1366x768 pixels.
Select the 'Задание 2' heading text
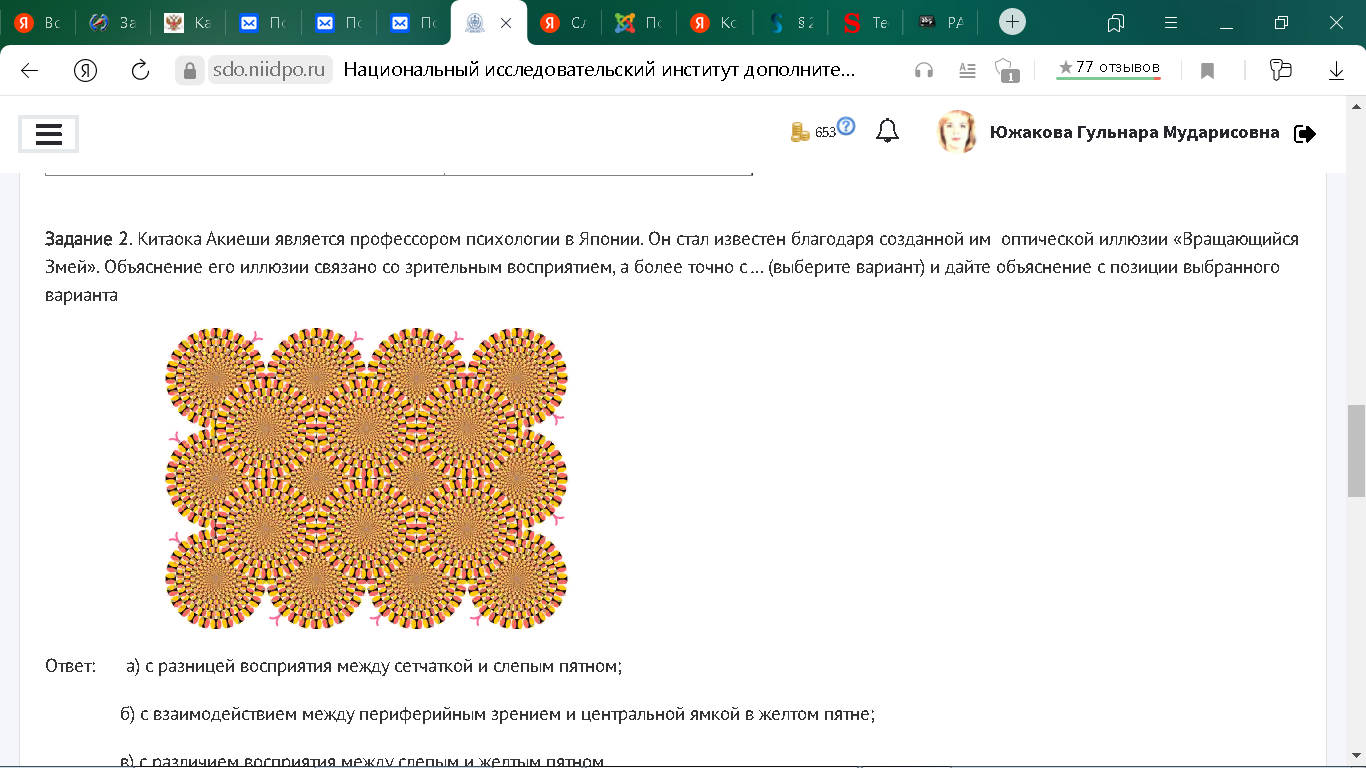(88, 239)
